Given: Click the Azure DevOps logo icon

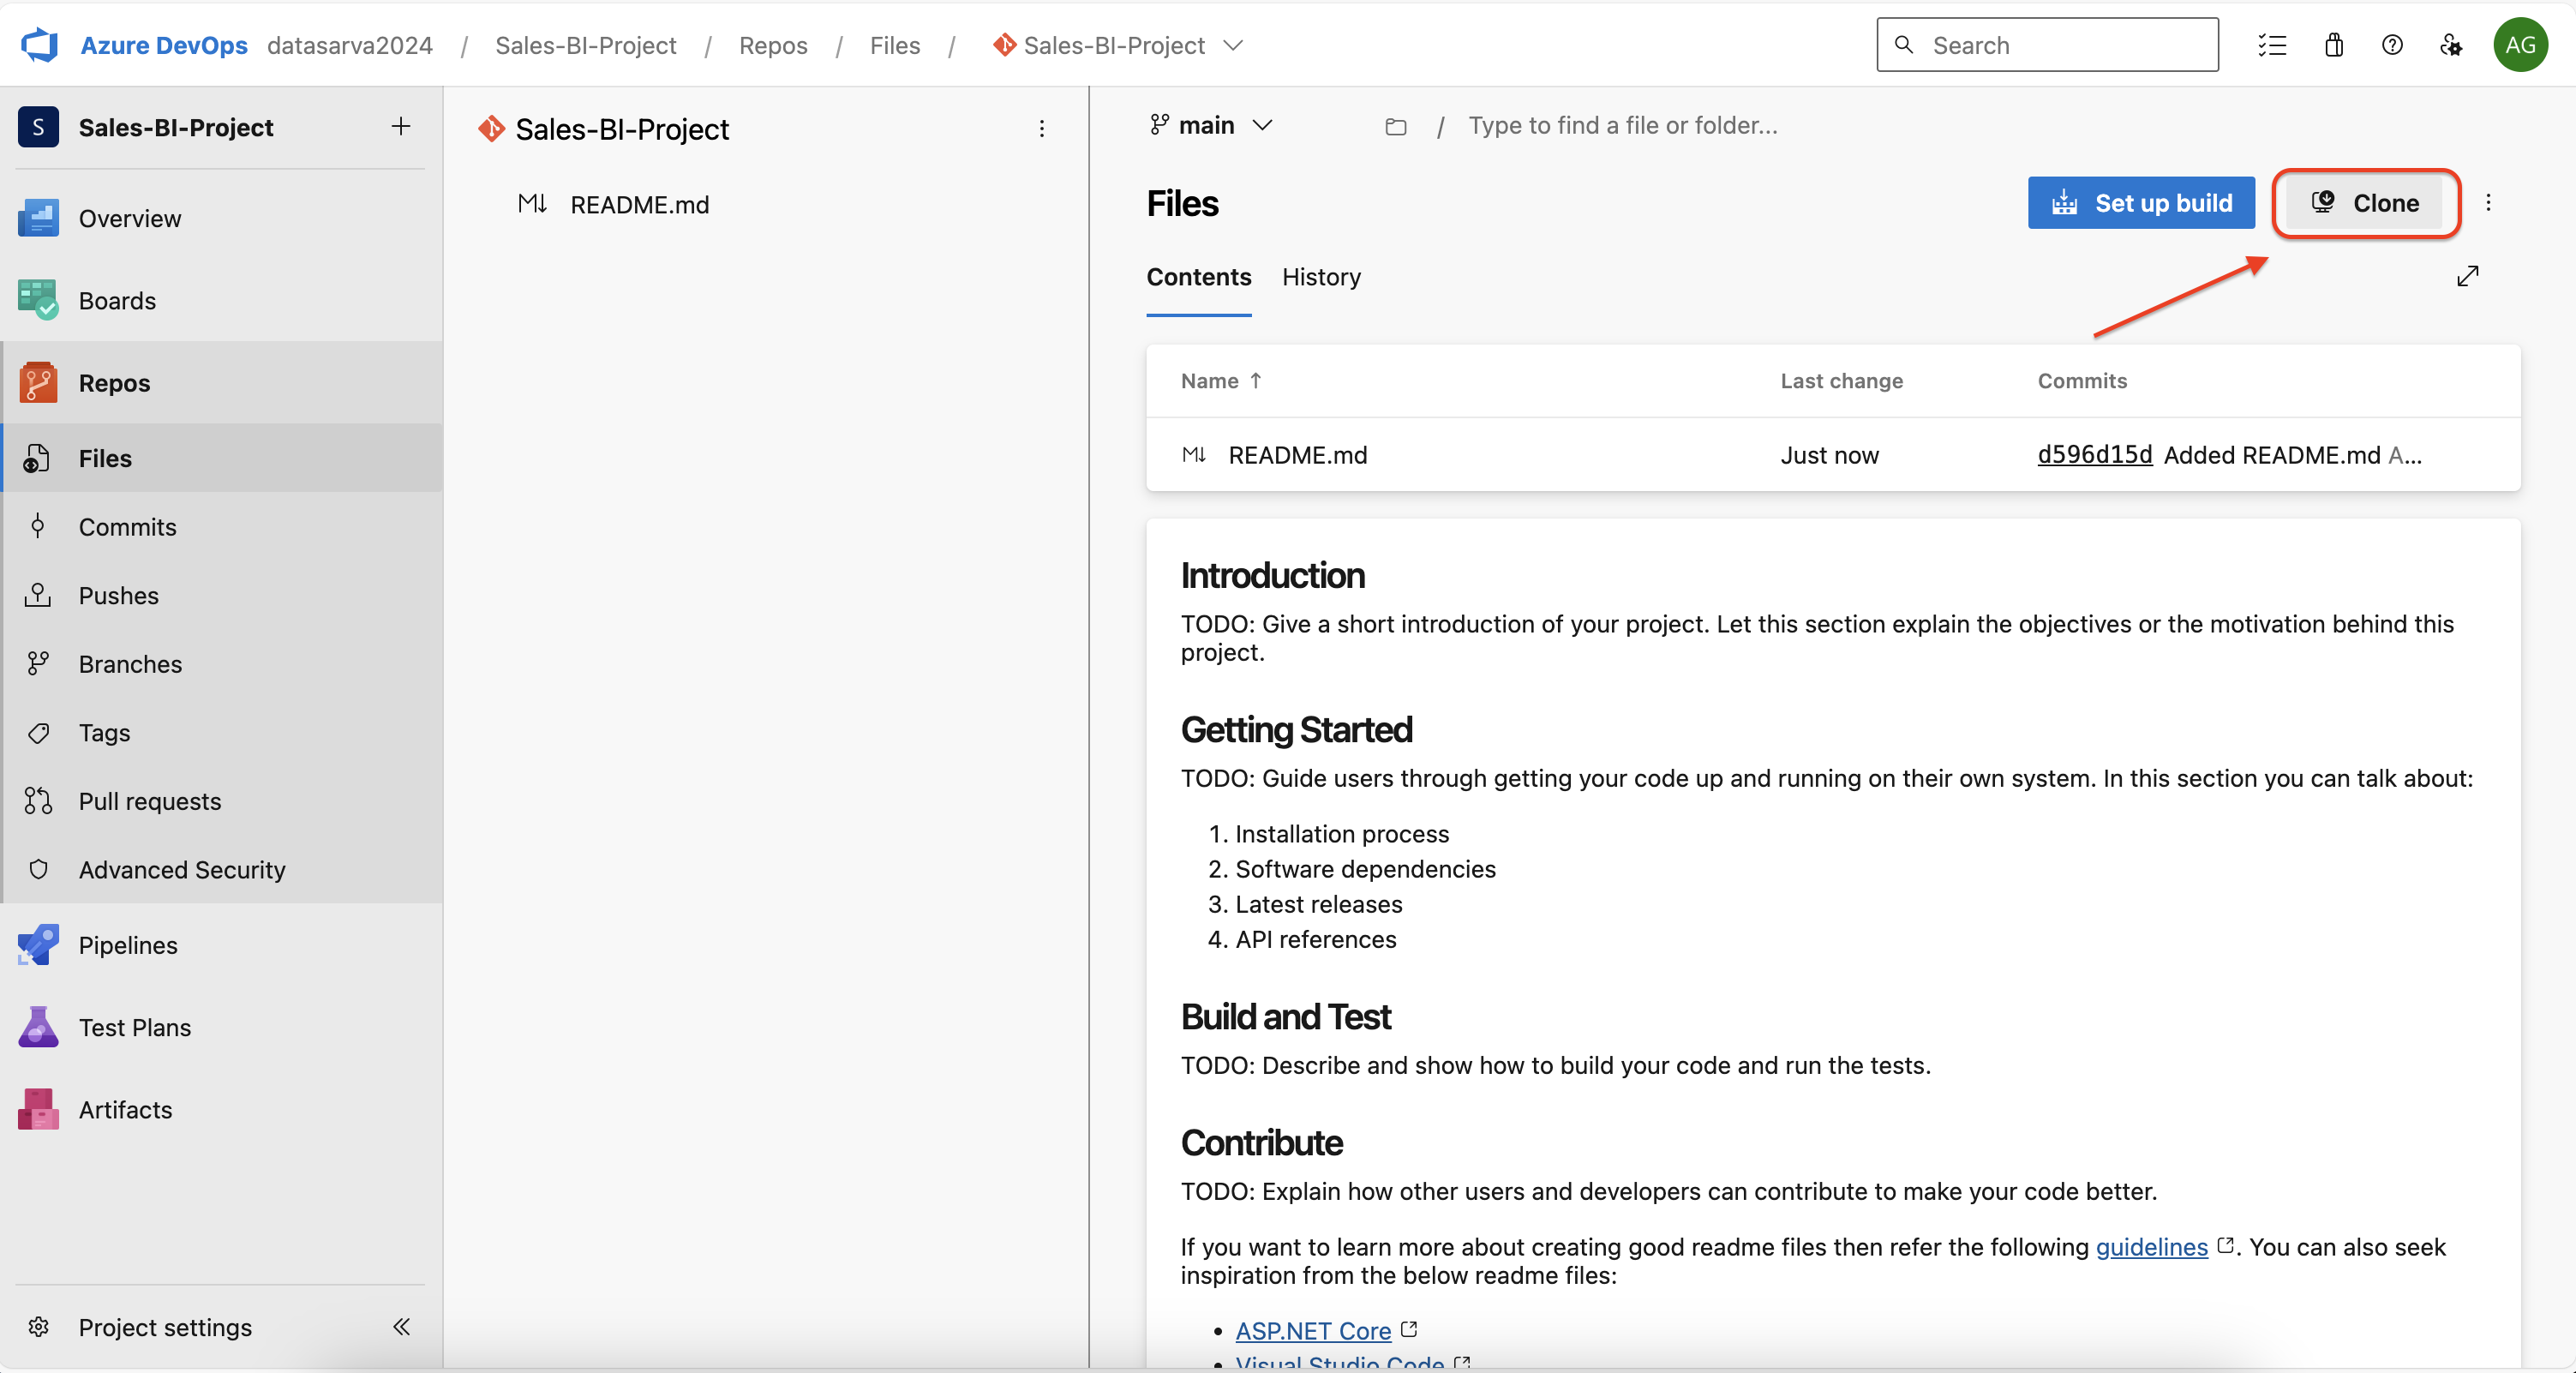Looking at the screenshot, I should 39,45.
